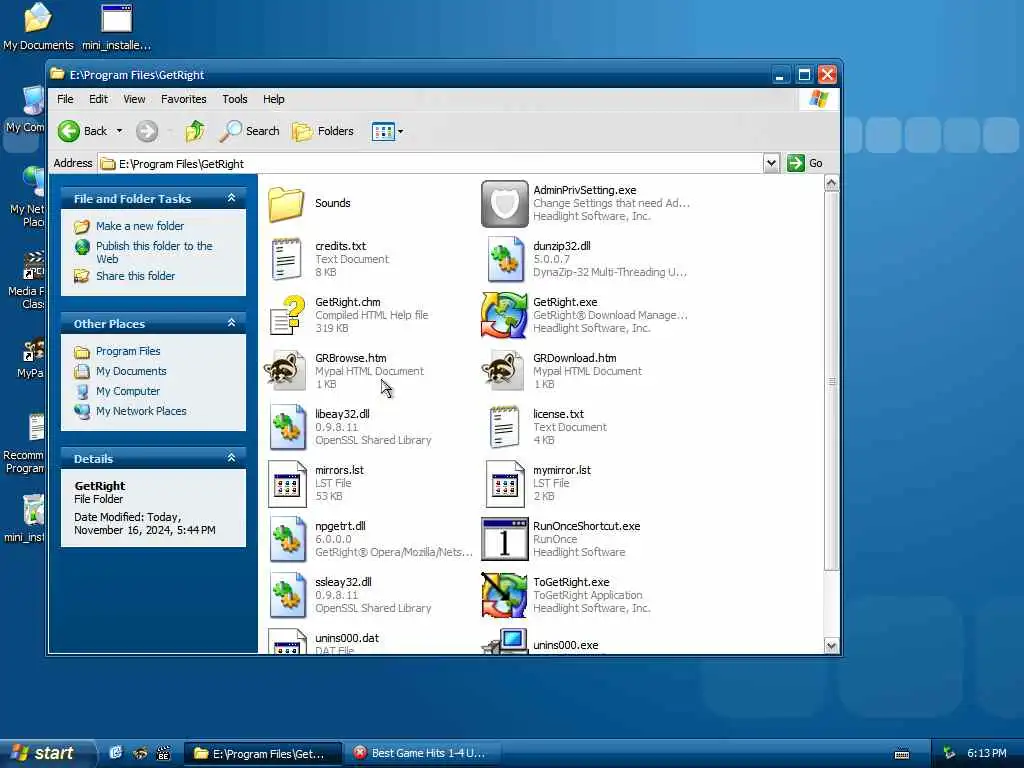
Task: Click the Go button beside address bar
Action: pos(805,163)
